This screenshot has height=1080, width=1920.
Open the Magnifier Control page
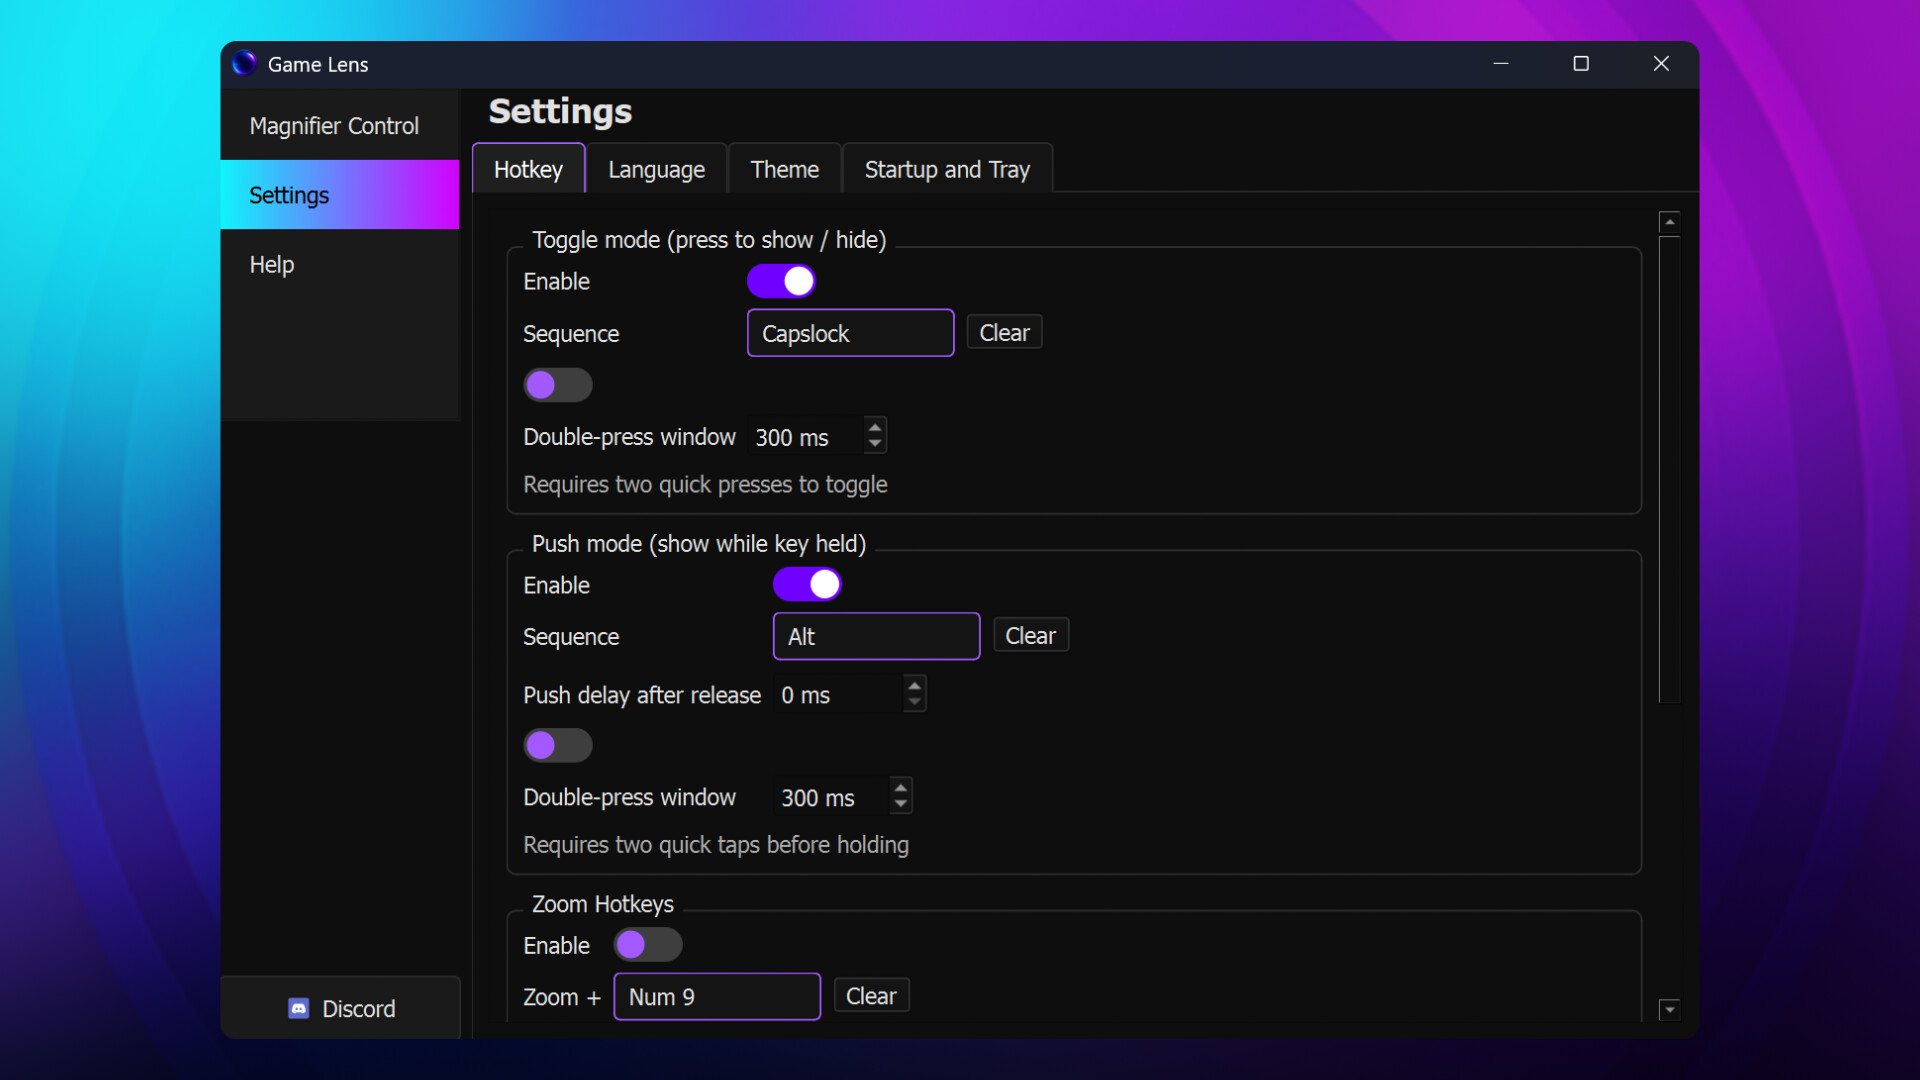(334, 125)
